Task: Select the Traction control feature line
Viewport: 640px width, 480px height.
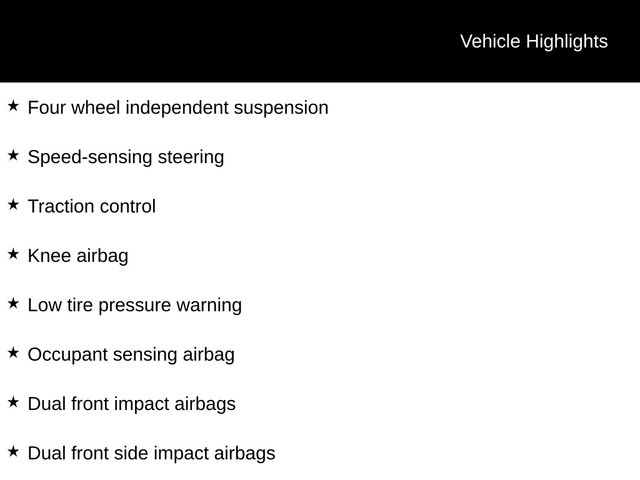Action: [x=92, y=207]
